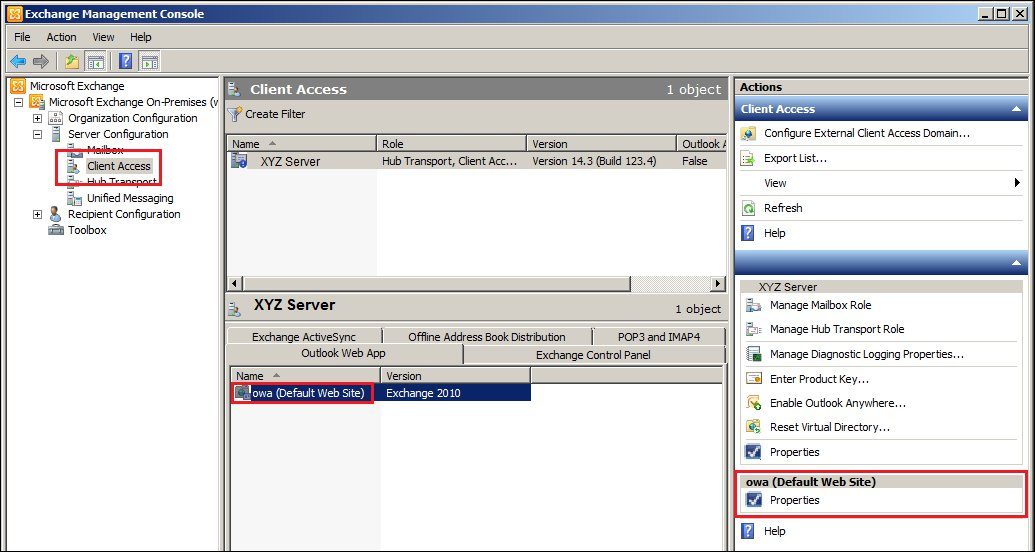Viewport: 1035px width, 552px height.
Task: Click the Back arrow toolbar icon
Action: (17, 61)
